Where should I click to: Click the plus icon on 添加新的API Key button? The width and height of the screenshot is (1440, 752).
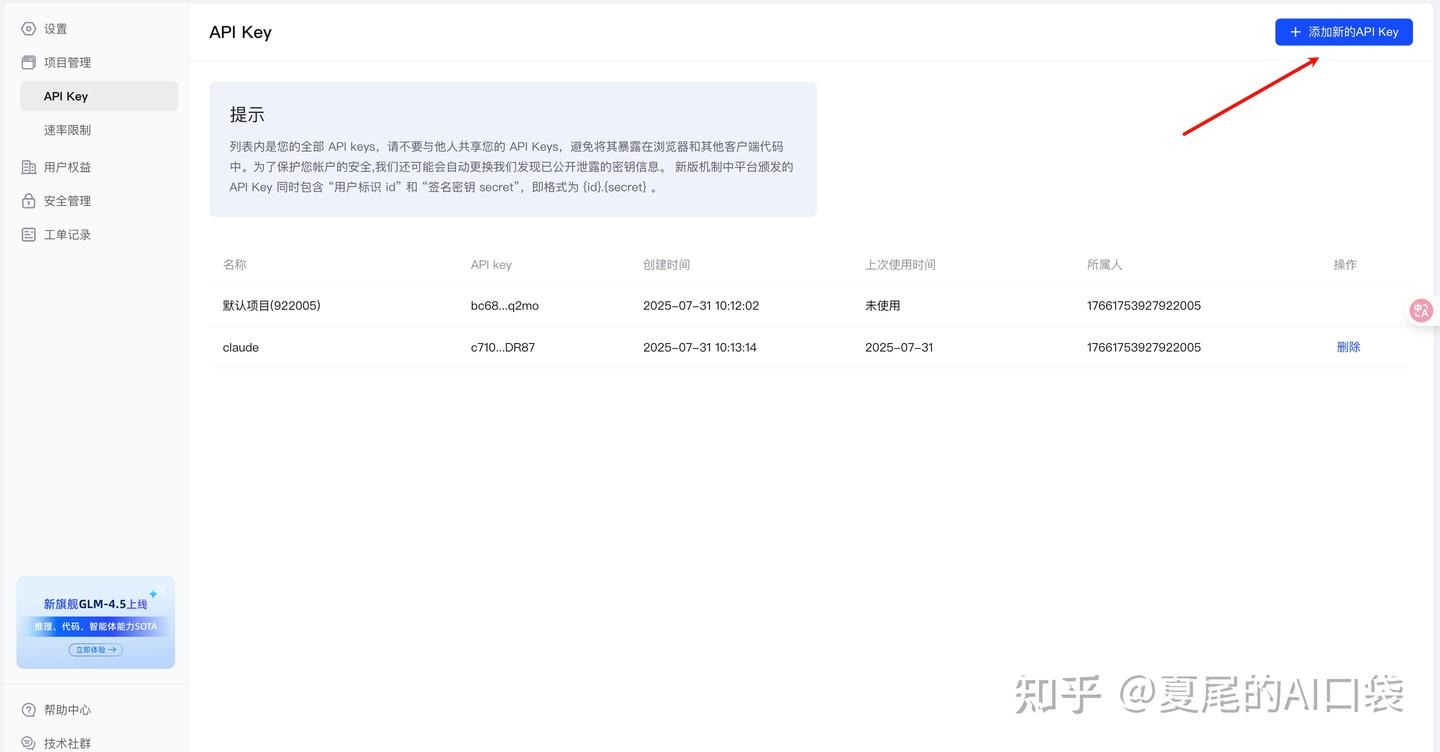point(1295,31)
